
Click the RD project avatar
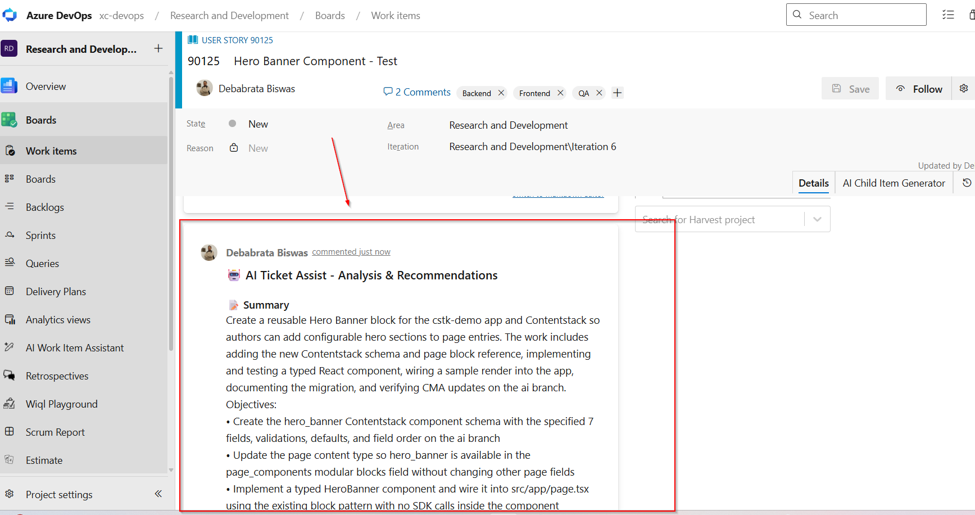(9, 49)
